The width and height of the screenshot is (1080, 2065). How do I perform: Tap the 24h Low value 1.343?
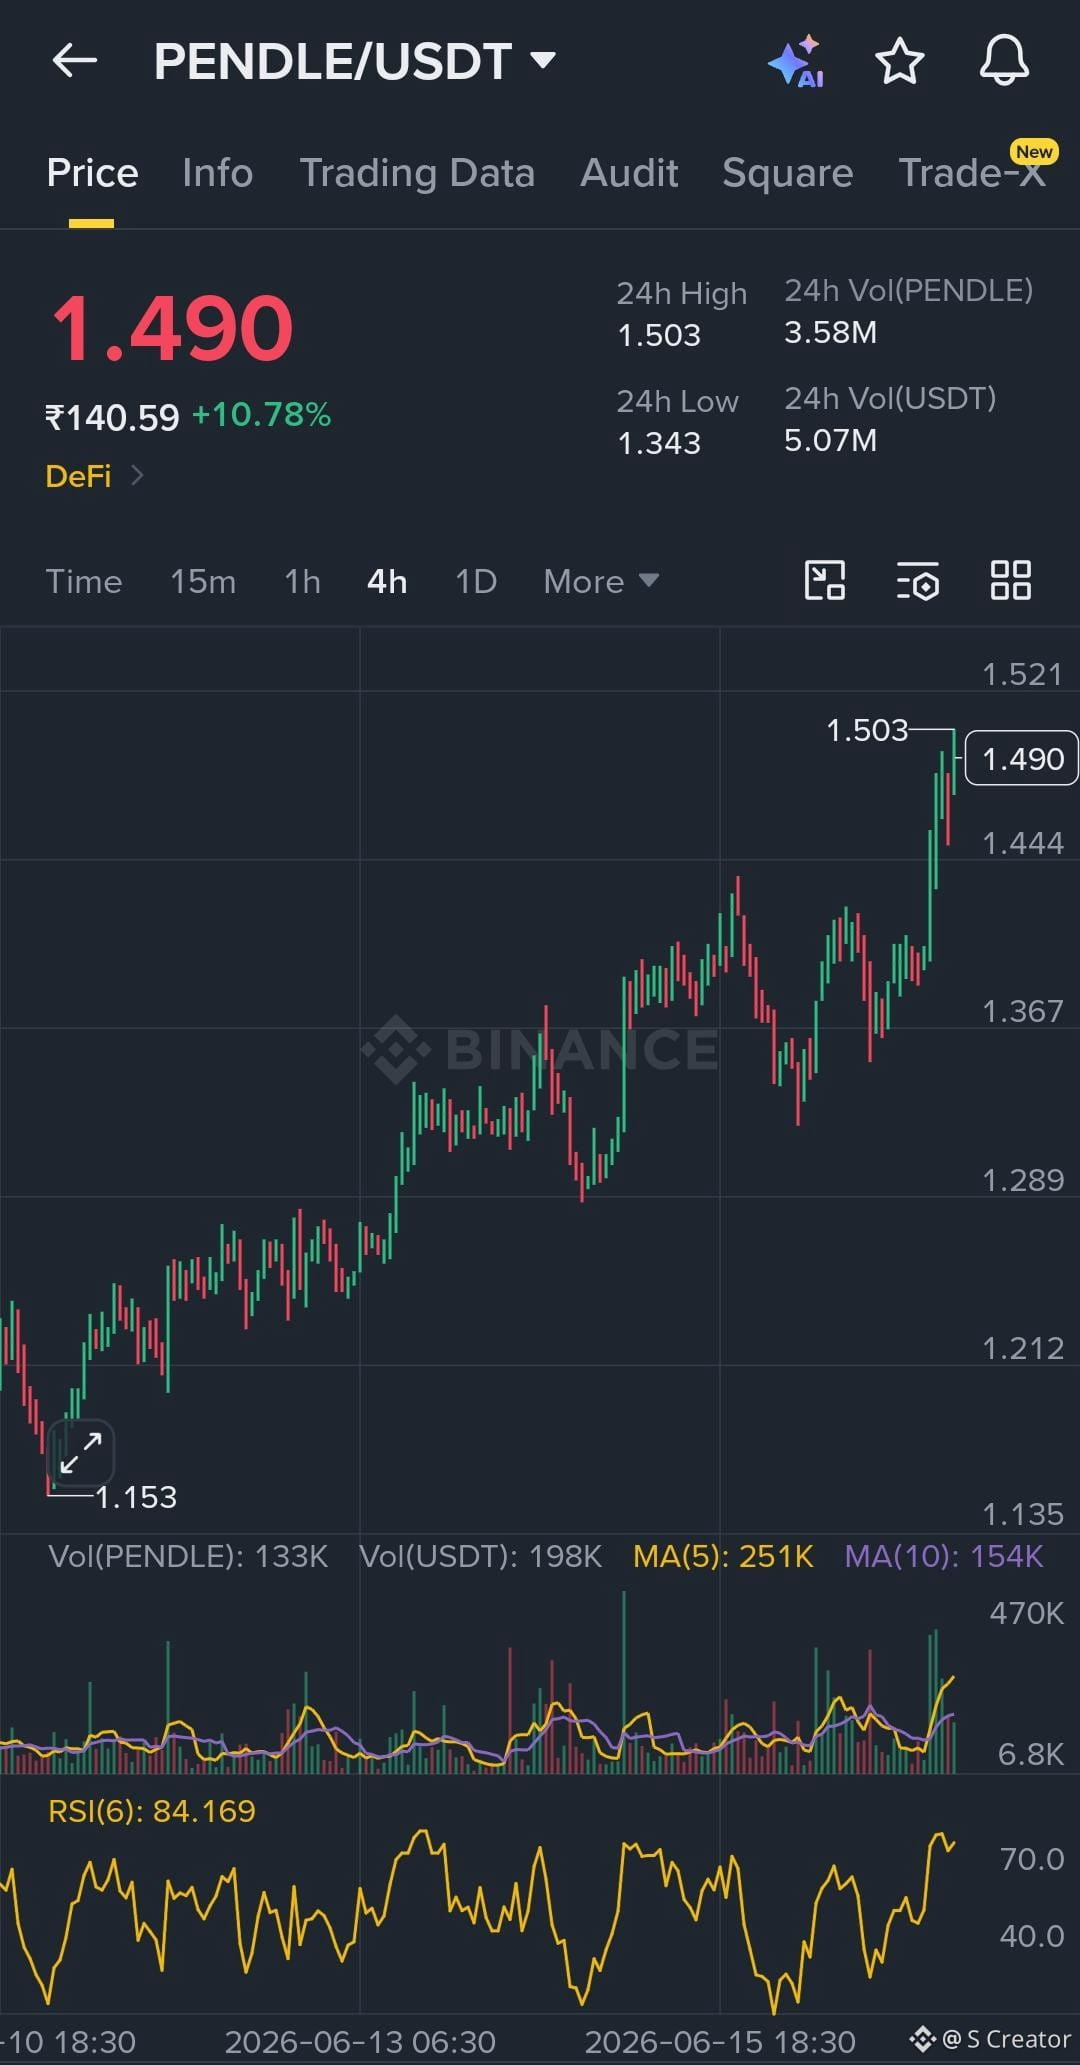(x=659, y=443)
